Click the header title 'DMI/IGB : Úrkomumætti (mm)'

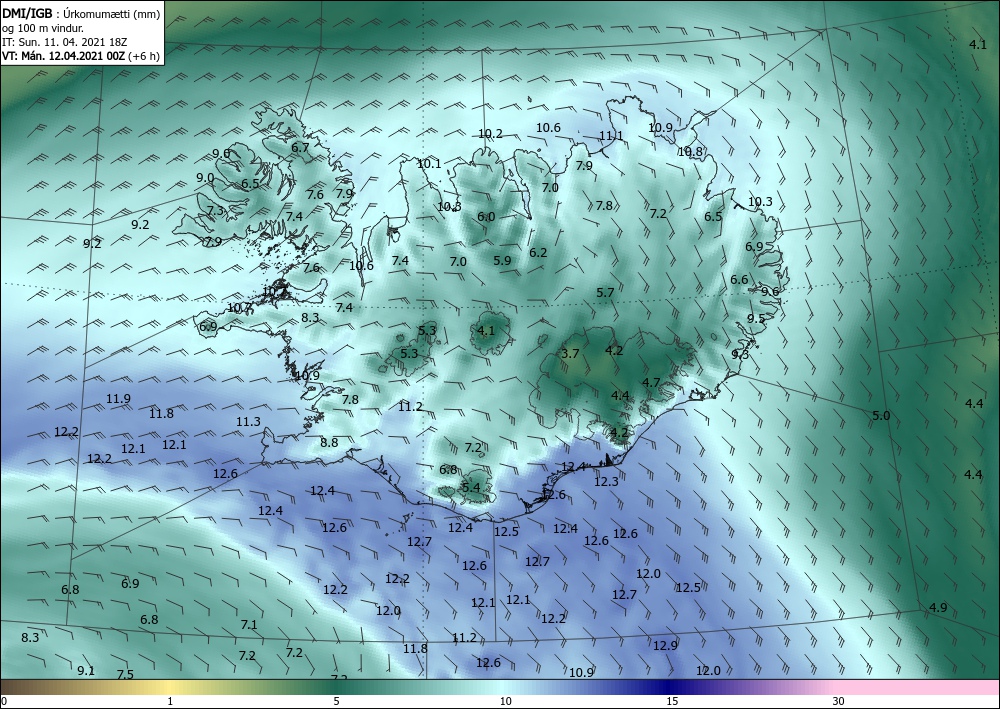[81, 13]
